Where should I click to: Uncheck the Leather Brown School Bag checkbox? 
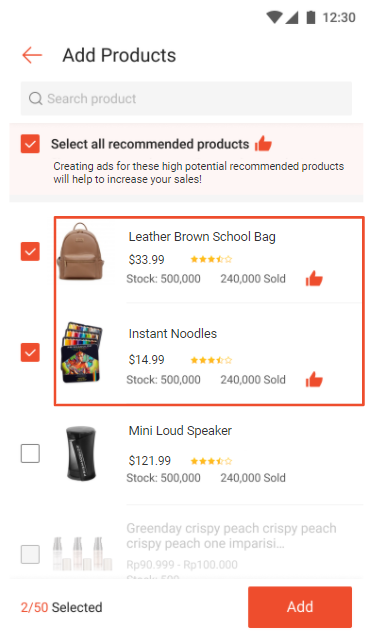tap(30, 251)
